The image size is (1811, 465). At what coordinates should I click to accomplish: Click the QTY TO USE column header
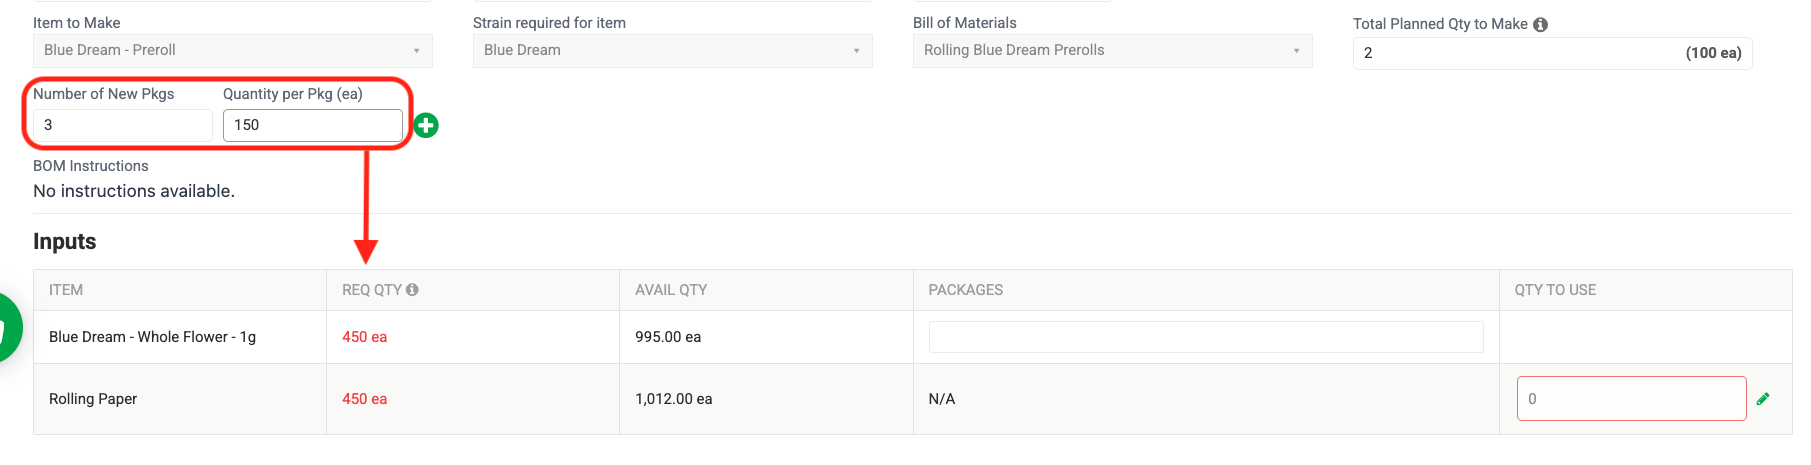pyautogui.click(x=1555, y=290)
